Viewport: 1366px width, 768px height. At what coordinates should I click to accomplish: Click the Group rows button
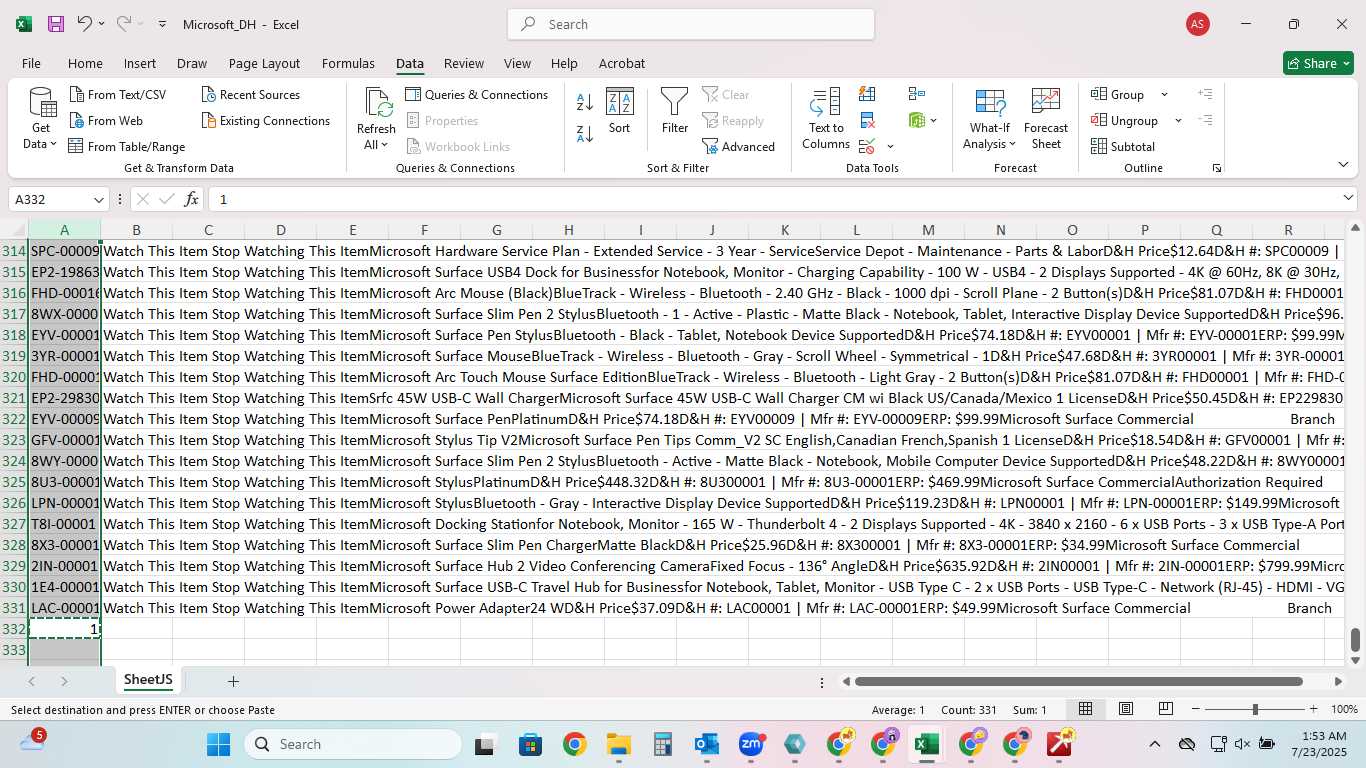coord(1119,94)
